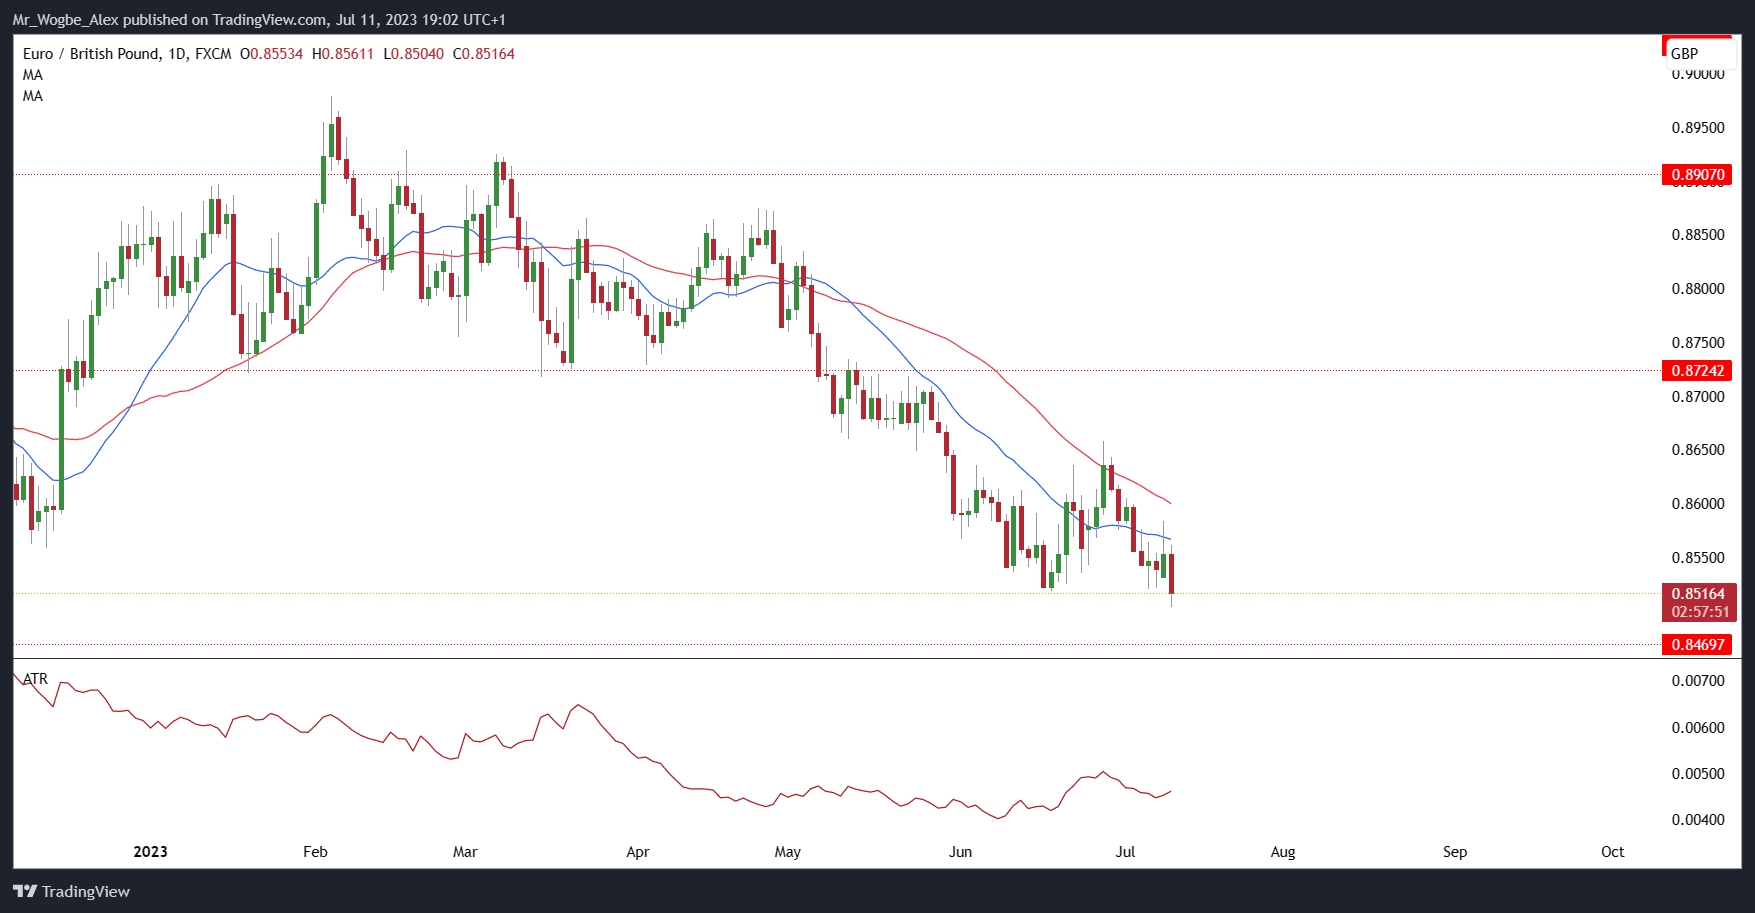Click the 0.88000 price scale tick
The image size is (1755, 913).
1698,289
